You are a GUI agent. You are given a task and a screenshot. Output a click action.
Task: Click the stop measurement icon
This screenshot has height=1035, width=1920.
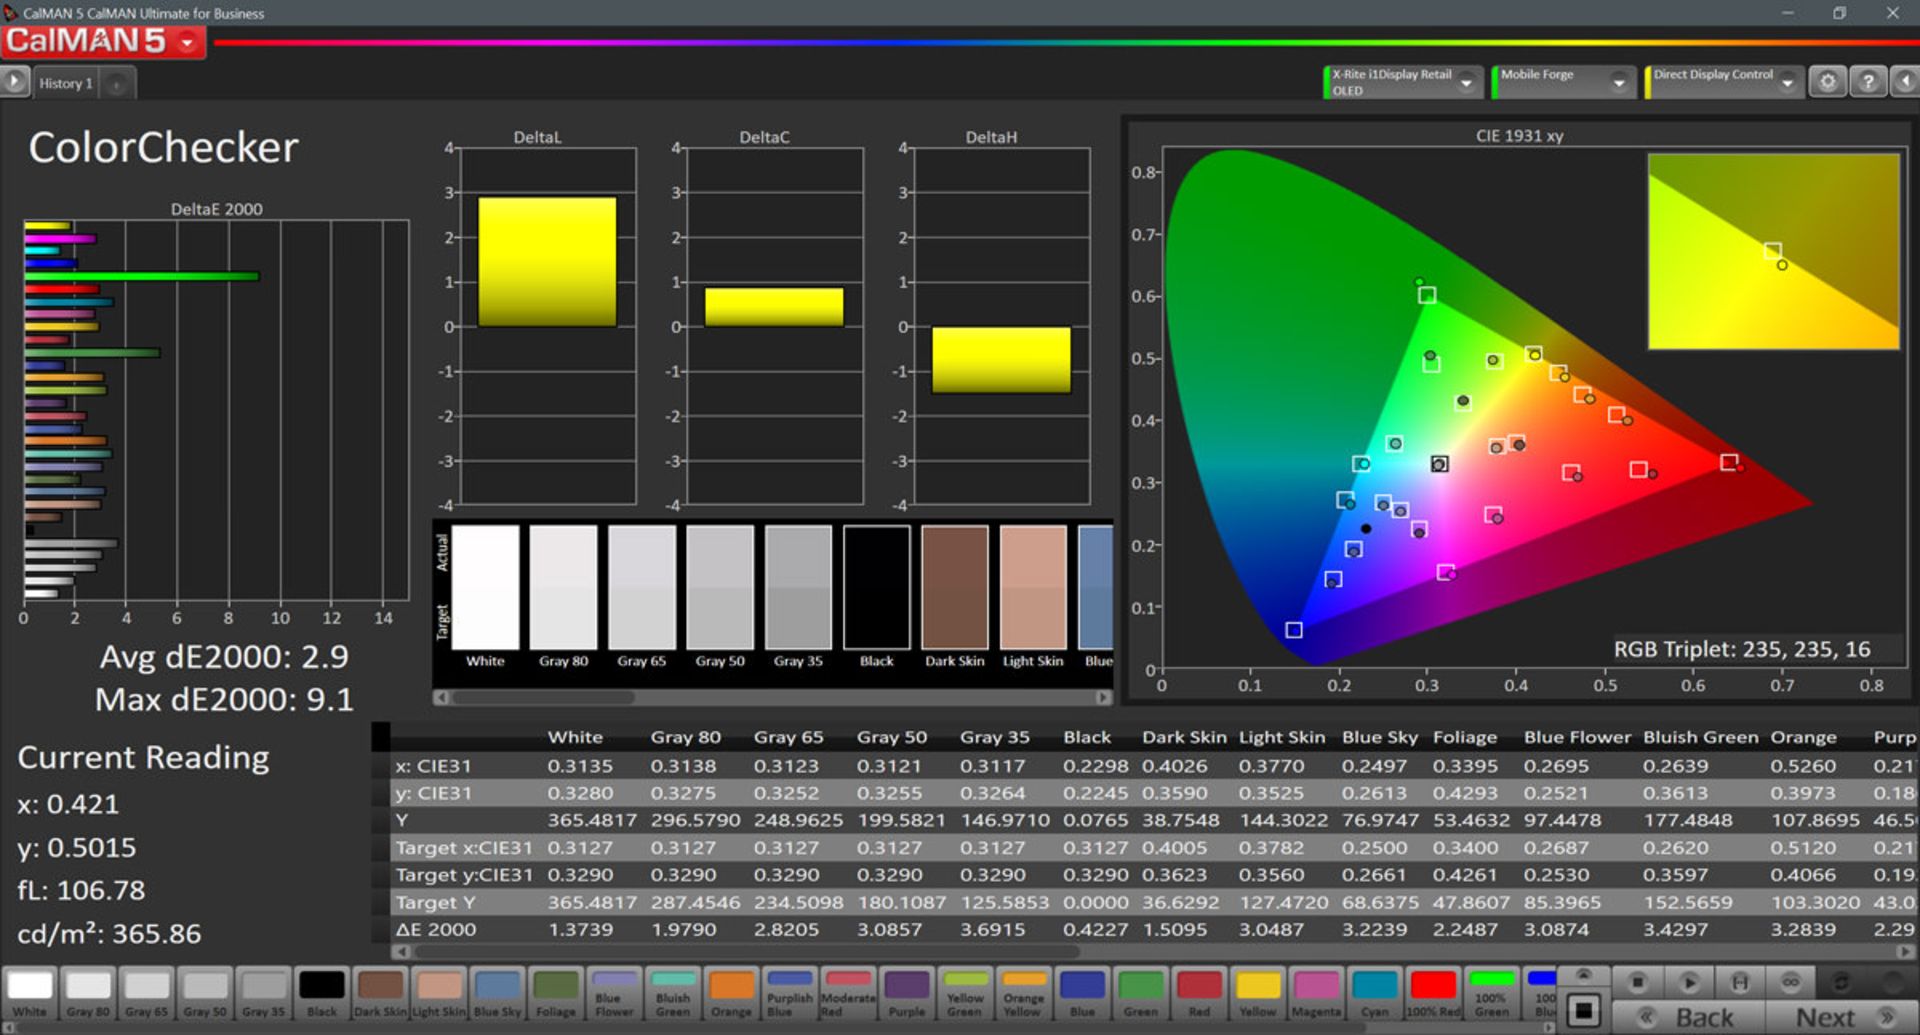click(x=1637, y=982)
